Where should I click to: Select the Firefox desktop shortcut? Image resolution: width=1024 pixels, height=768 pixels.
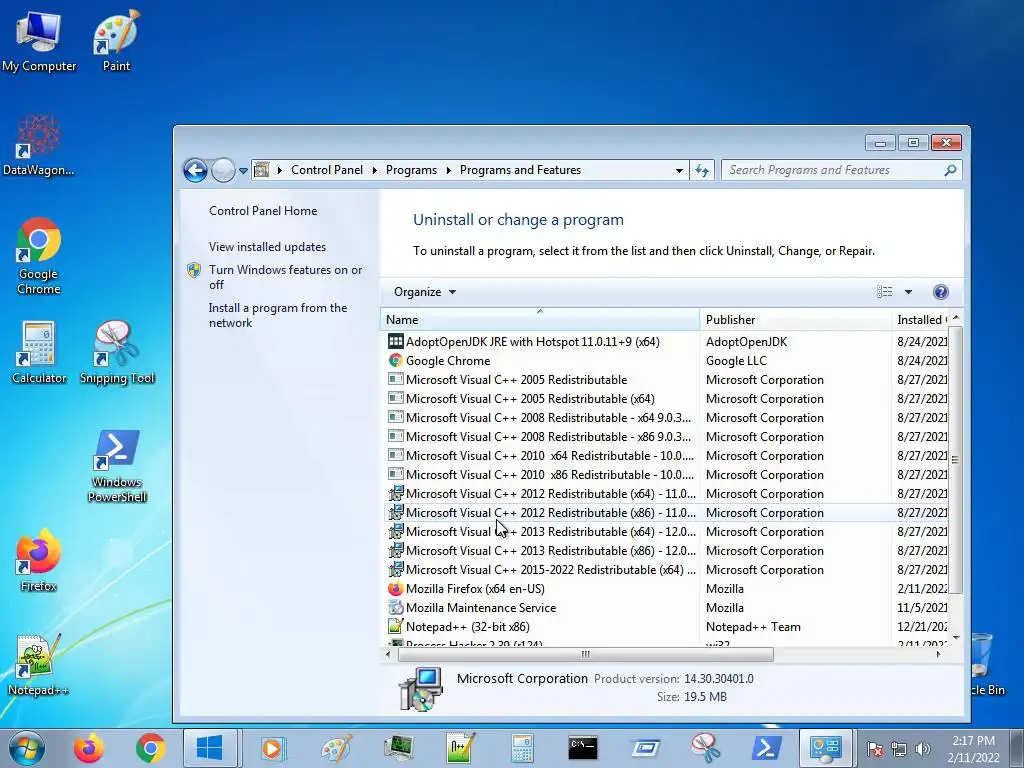39,560
